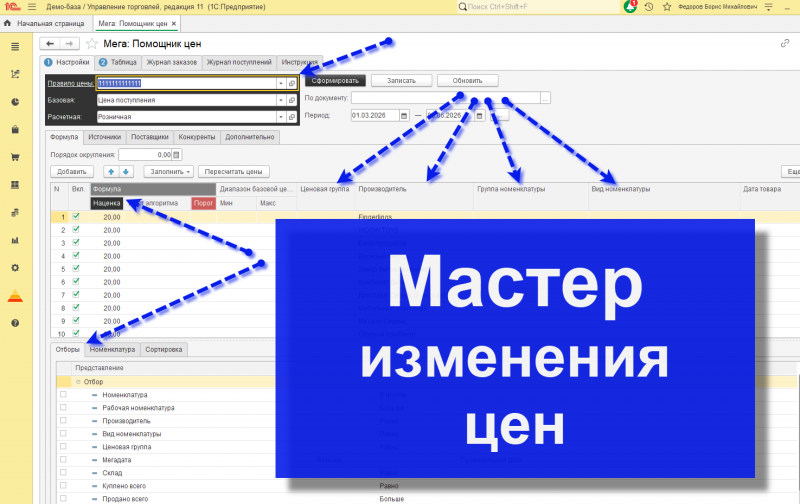Expand Базовая dropdown list
Image resolution: width=800 pixels, height=504 pixels.
[x=281, y=100]
